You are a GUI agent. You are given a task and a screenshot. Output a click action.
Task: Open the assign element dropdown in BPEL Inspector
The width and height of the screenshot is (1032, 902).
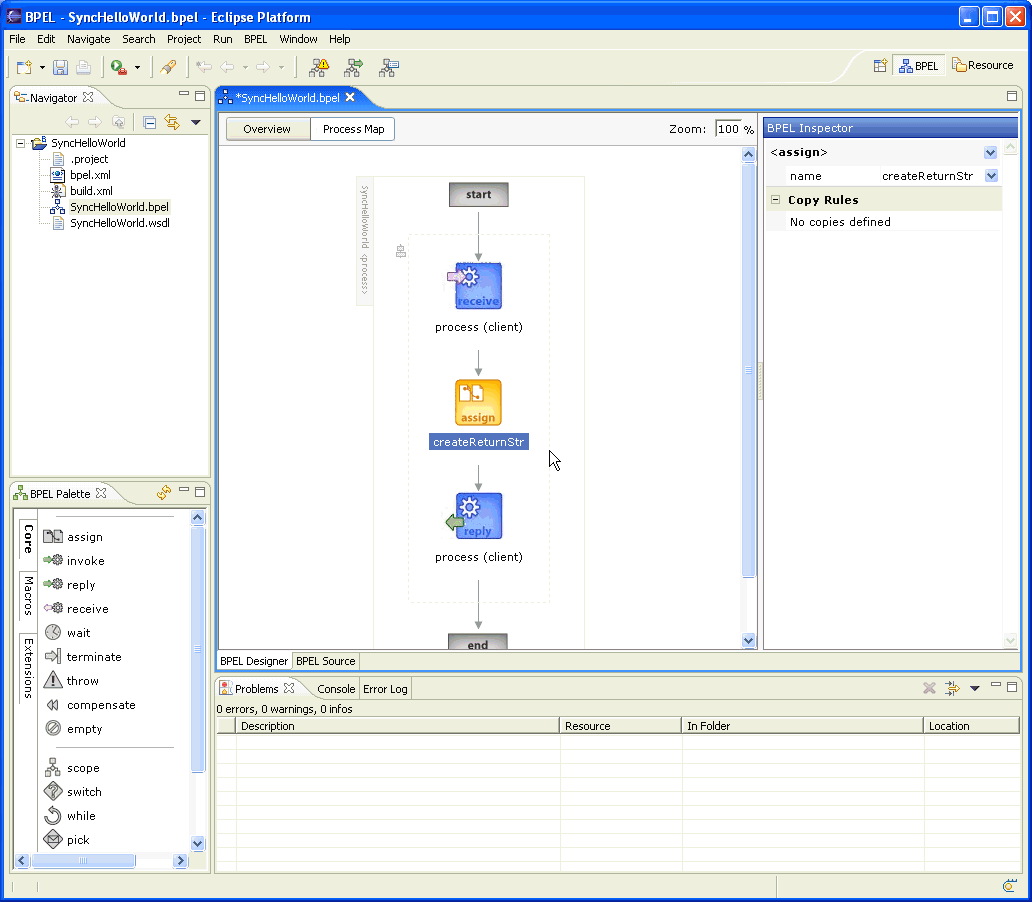(990, 152)
